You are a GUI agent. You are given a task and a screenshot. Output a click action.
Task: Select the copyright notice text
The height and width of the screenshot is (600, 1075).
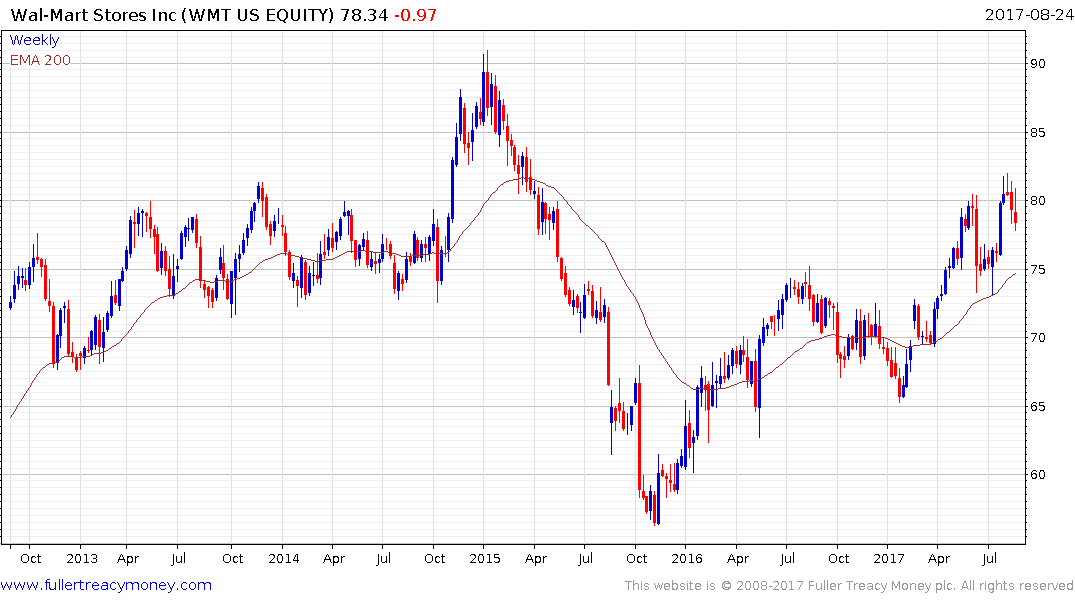click(849, 586)
